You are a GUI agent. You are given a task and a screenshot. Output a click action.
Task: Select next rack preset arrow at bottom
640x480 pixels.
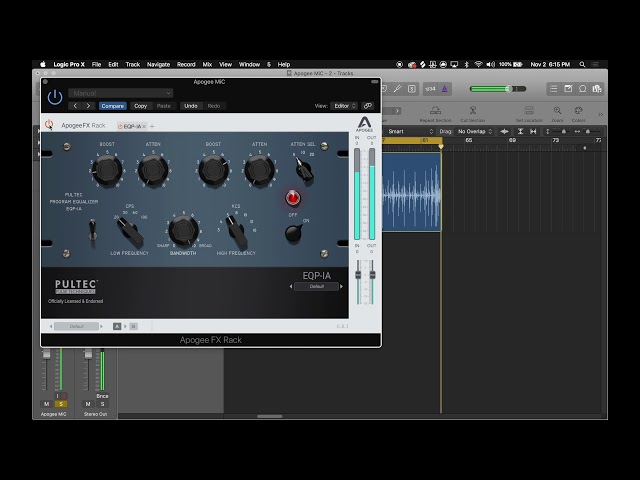[102, 326]
